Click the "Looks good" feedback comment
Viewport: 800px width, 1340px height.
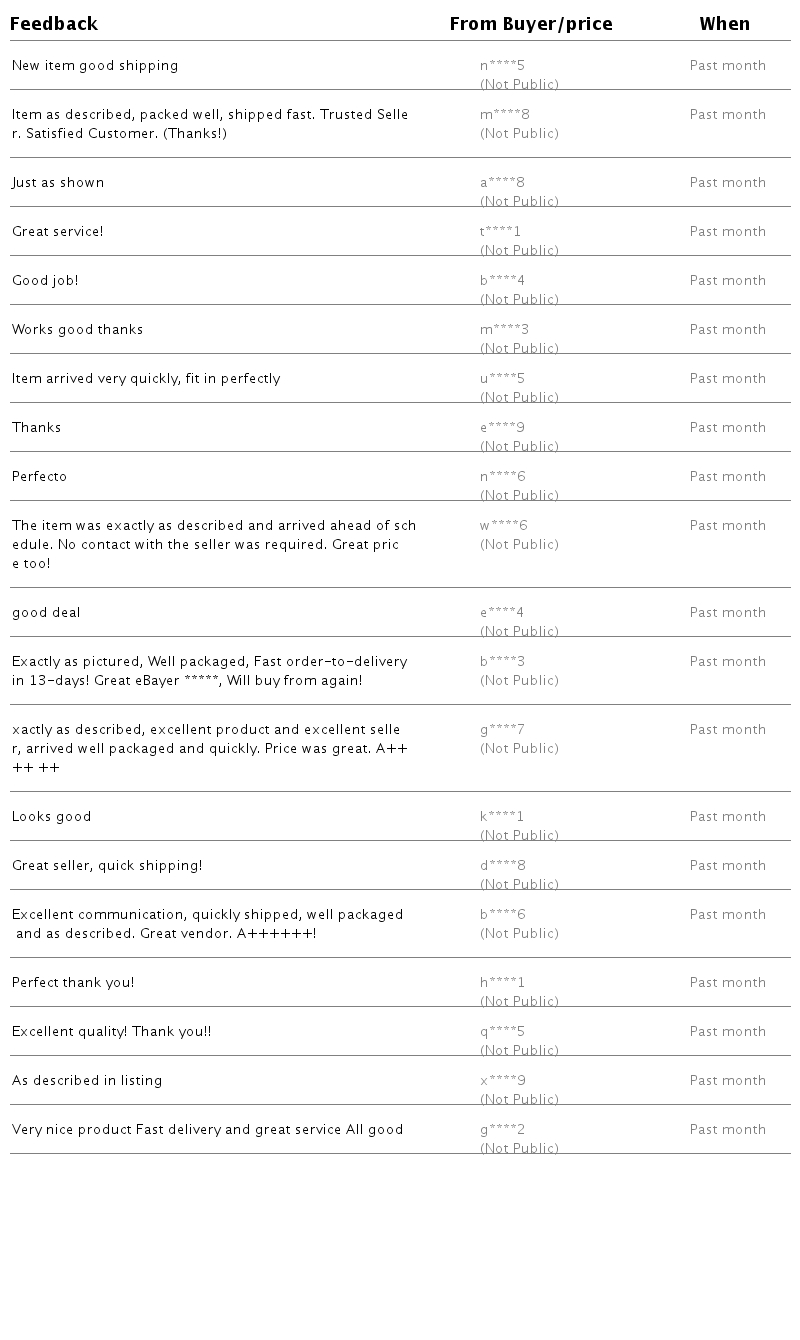pyautogui.click(x=52, y=817)
